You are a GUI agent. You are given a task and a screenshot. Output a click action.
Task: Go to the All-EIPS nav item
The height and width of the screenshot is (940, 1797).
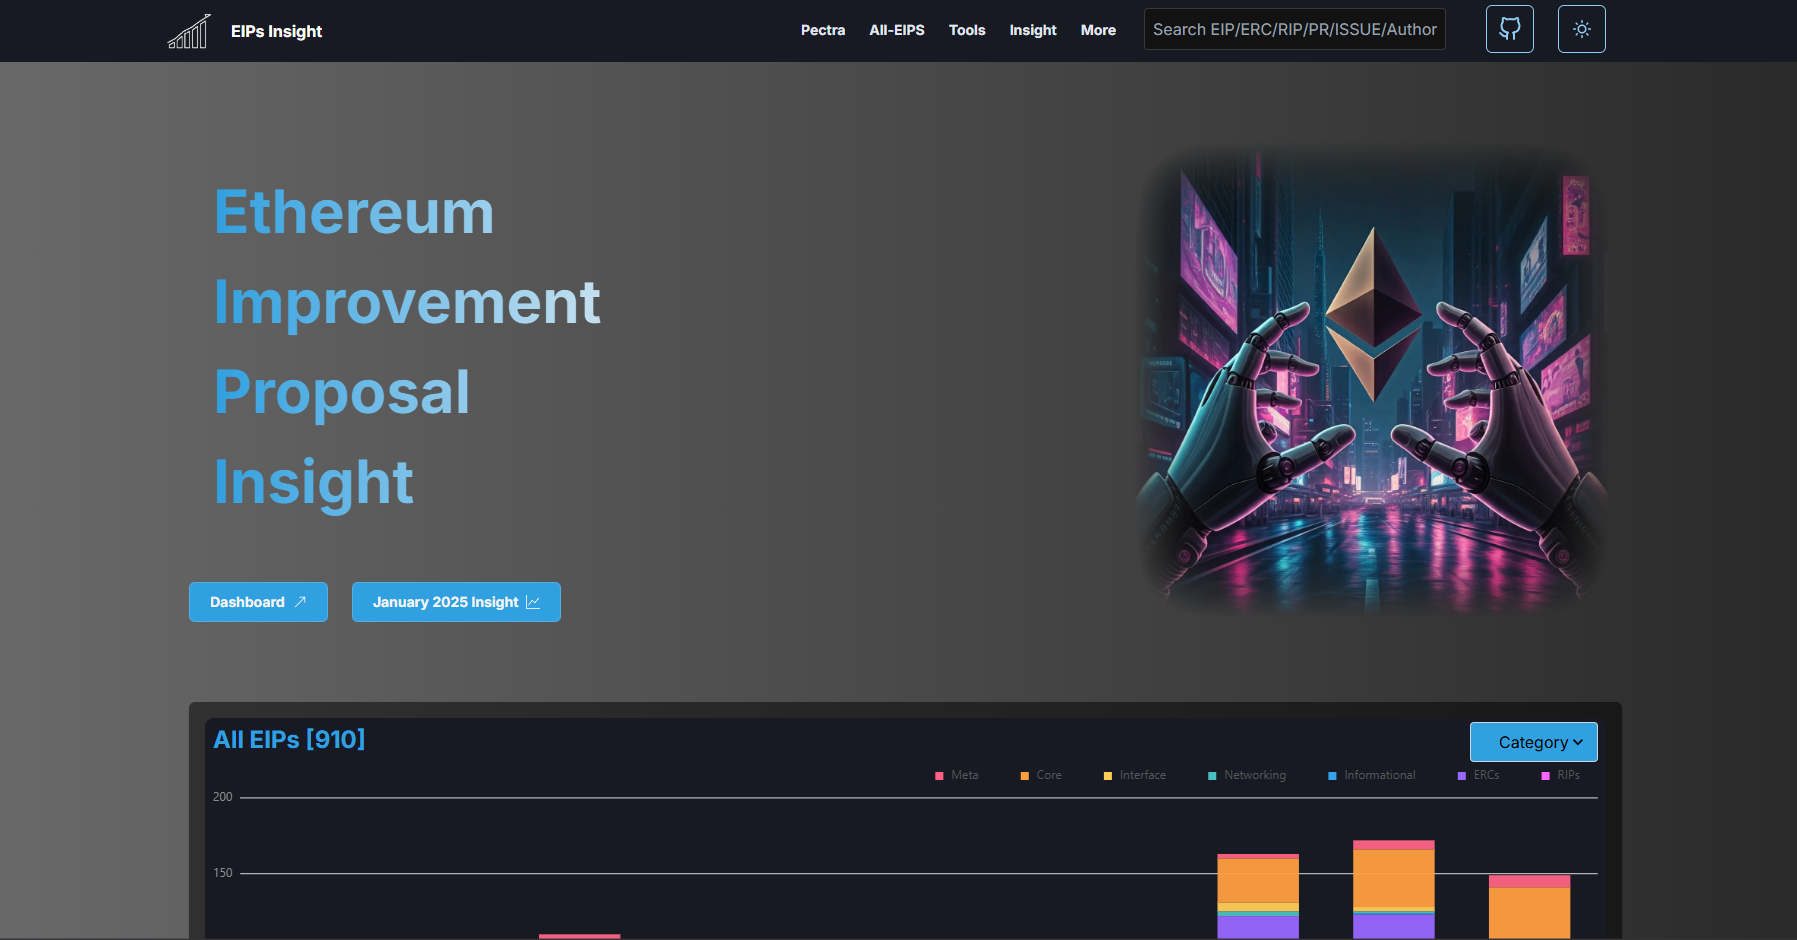896,30
